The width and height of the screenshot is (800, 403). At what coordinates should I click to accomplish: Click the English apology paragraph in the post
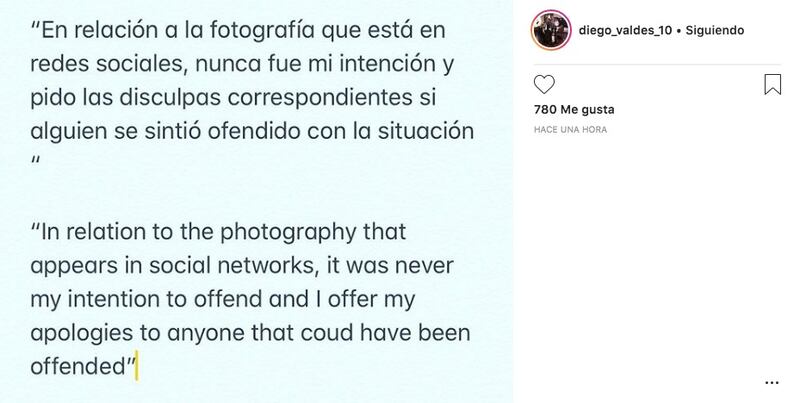coord(250,299)
